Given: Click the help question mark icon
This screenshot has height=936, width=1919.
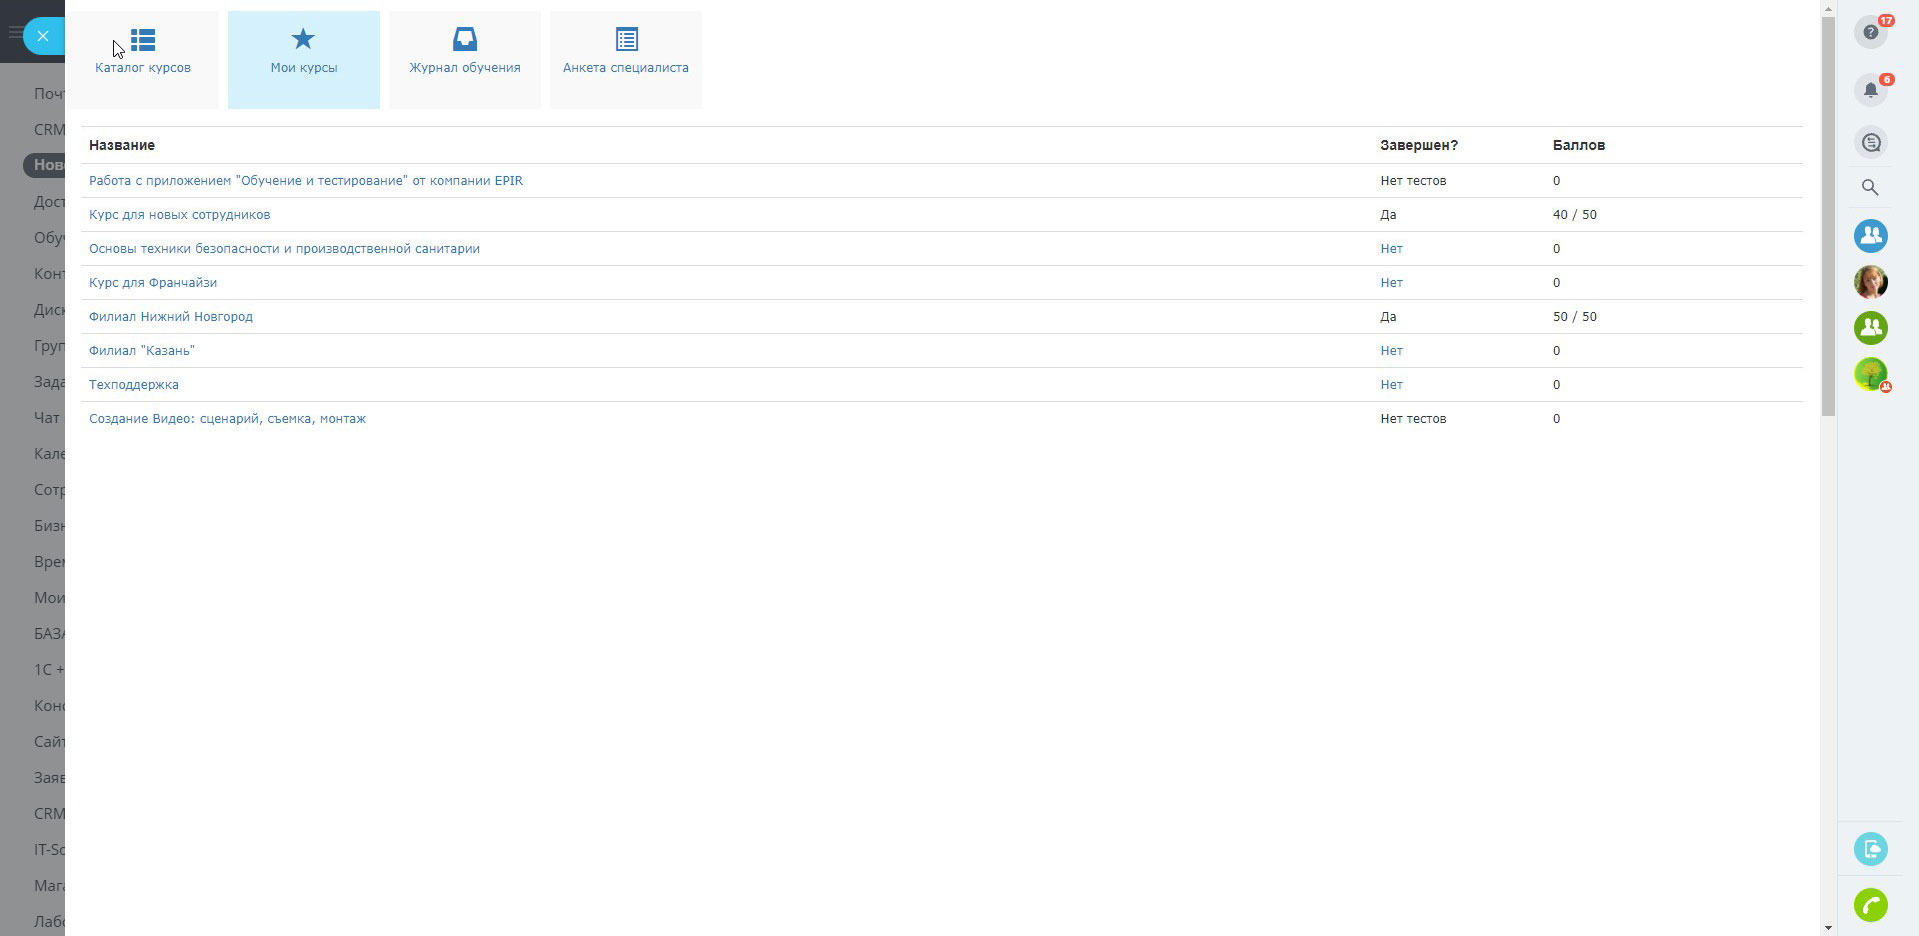Looking at the screenshot, I should click(x=1871, y=32).
